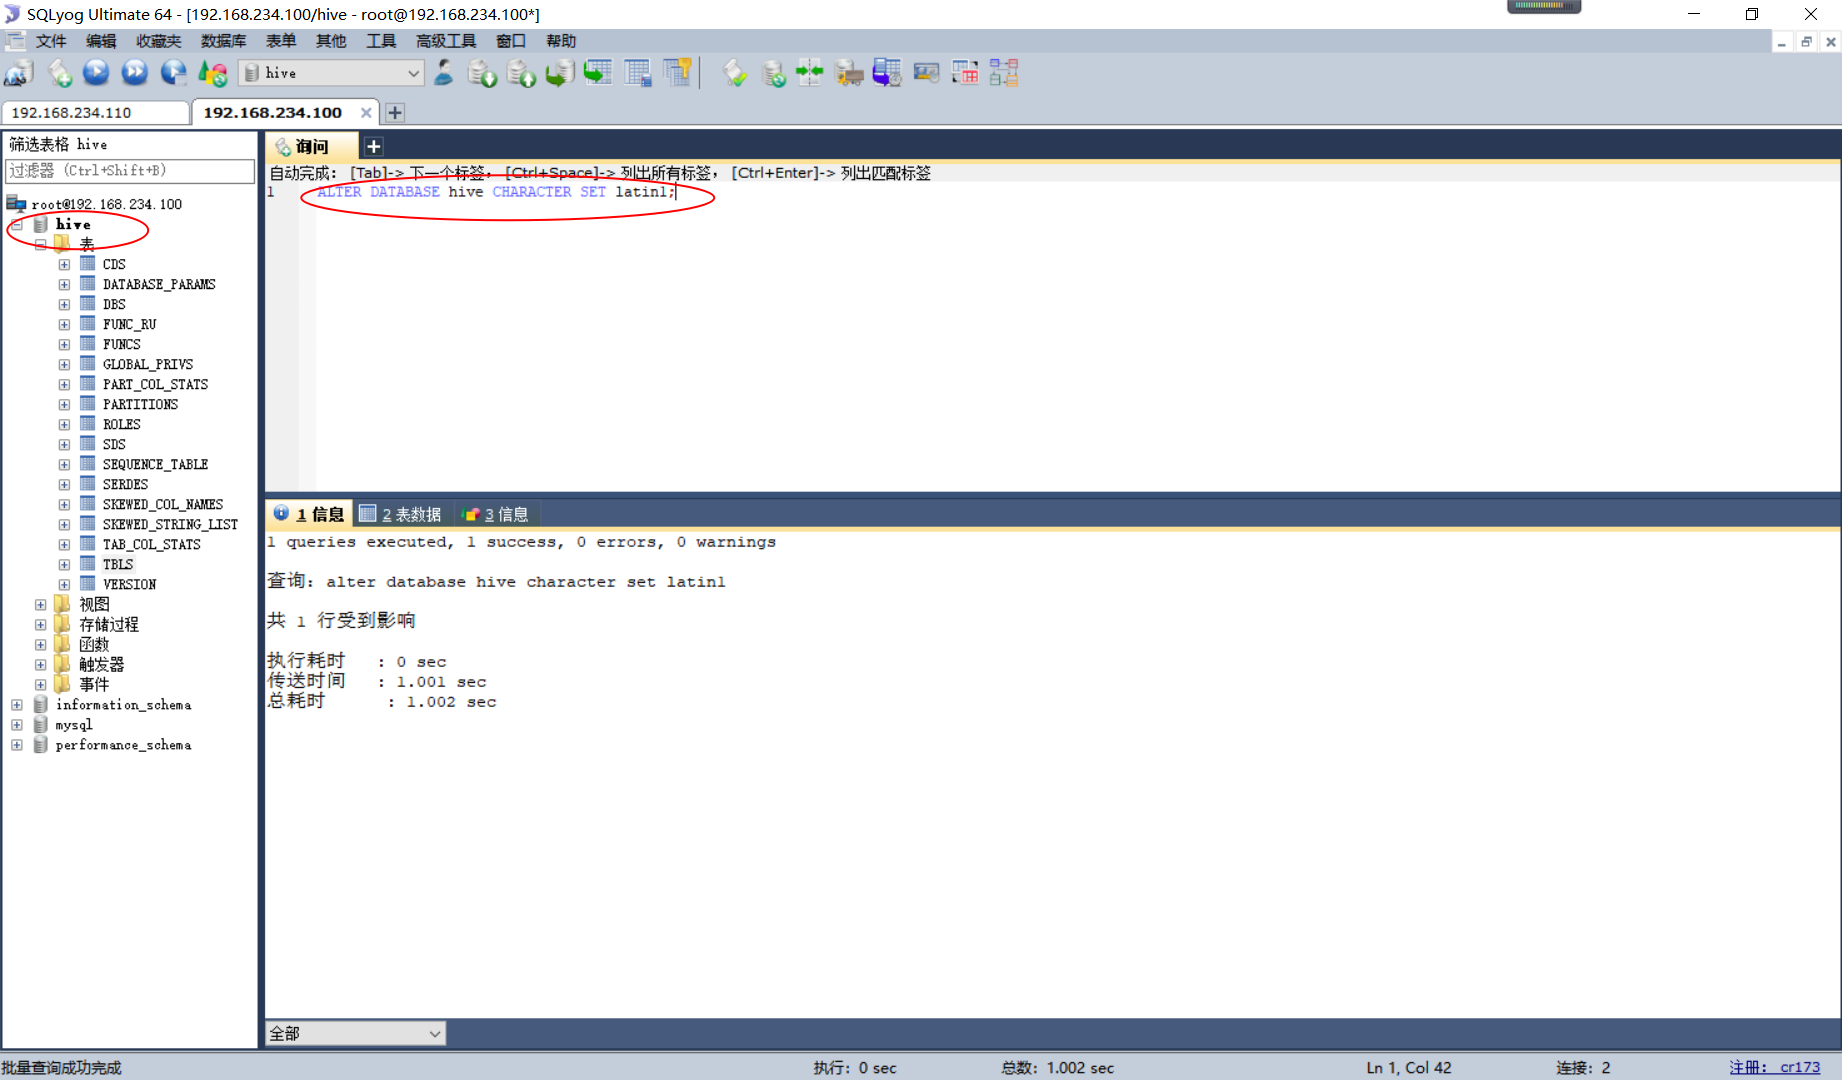The image size is (1842, 1080).
Task: Expand the TBLS table node
Action: tap(64, 564)
